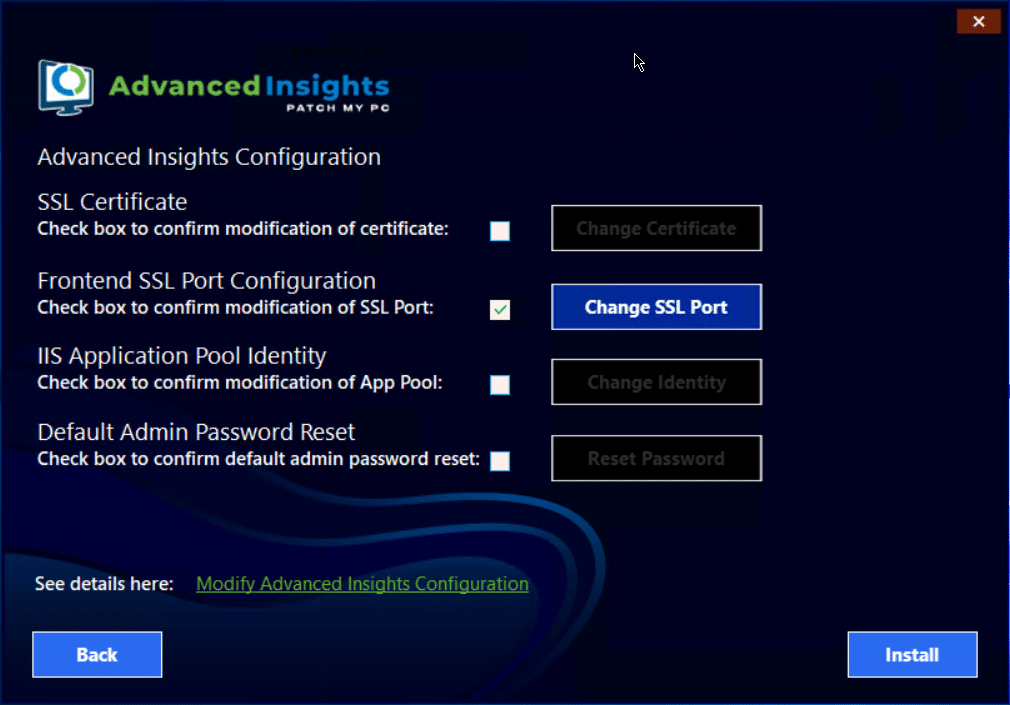This screenshot has height=705, width=1010.
Task: Click the Frontend SSL Port Configuration title
Action: [x=206, y=281]
